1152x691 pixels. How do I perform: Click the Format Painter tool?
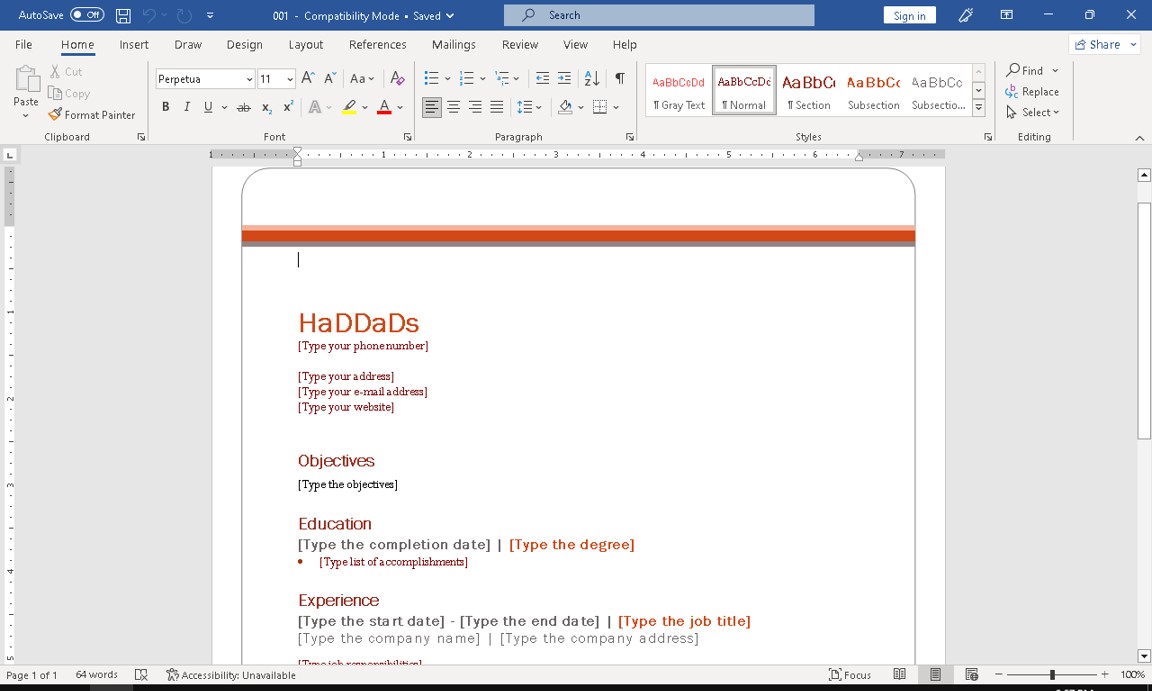coord(92,115)
